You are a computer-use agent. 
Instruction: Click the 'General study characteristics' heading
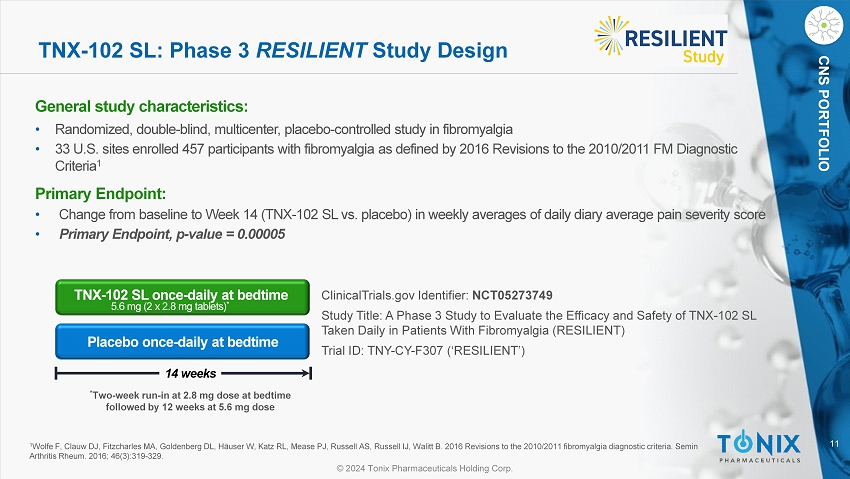141,106
